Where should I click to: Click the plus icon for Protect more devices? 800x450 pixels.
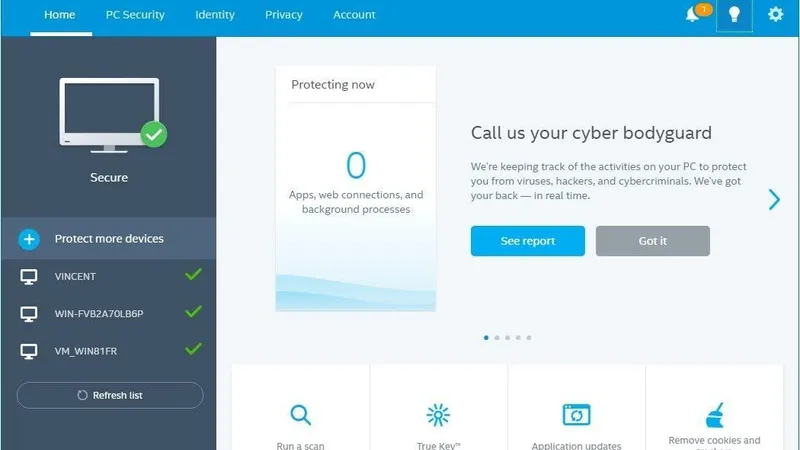[x=29, y=239]
